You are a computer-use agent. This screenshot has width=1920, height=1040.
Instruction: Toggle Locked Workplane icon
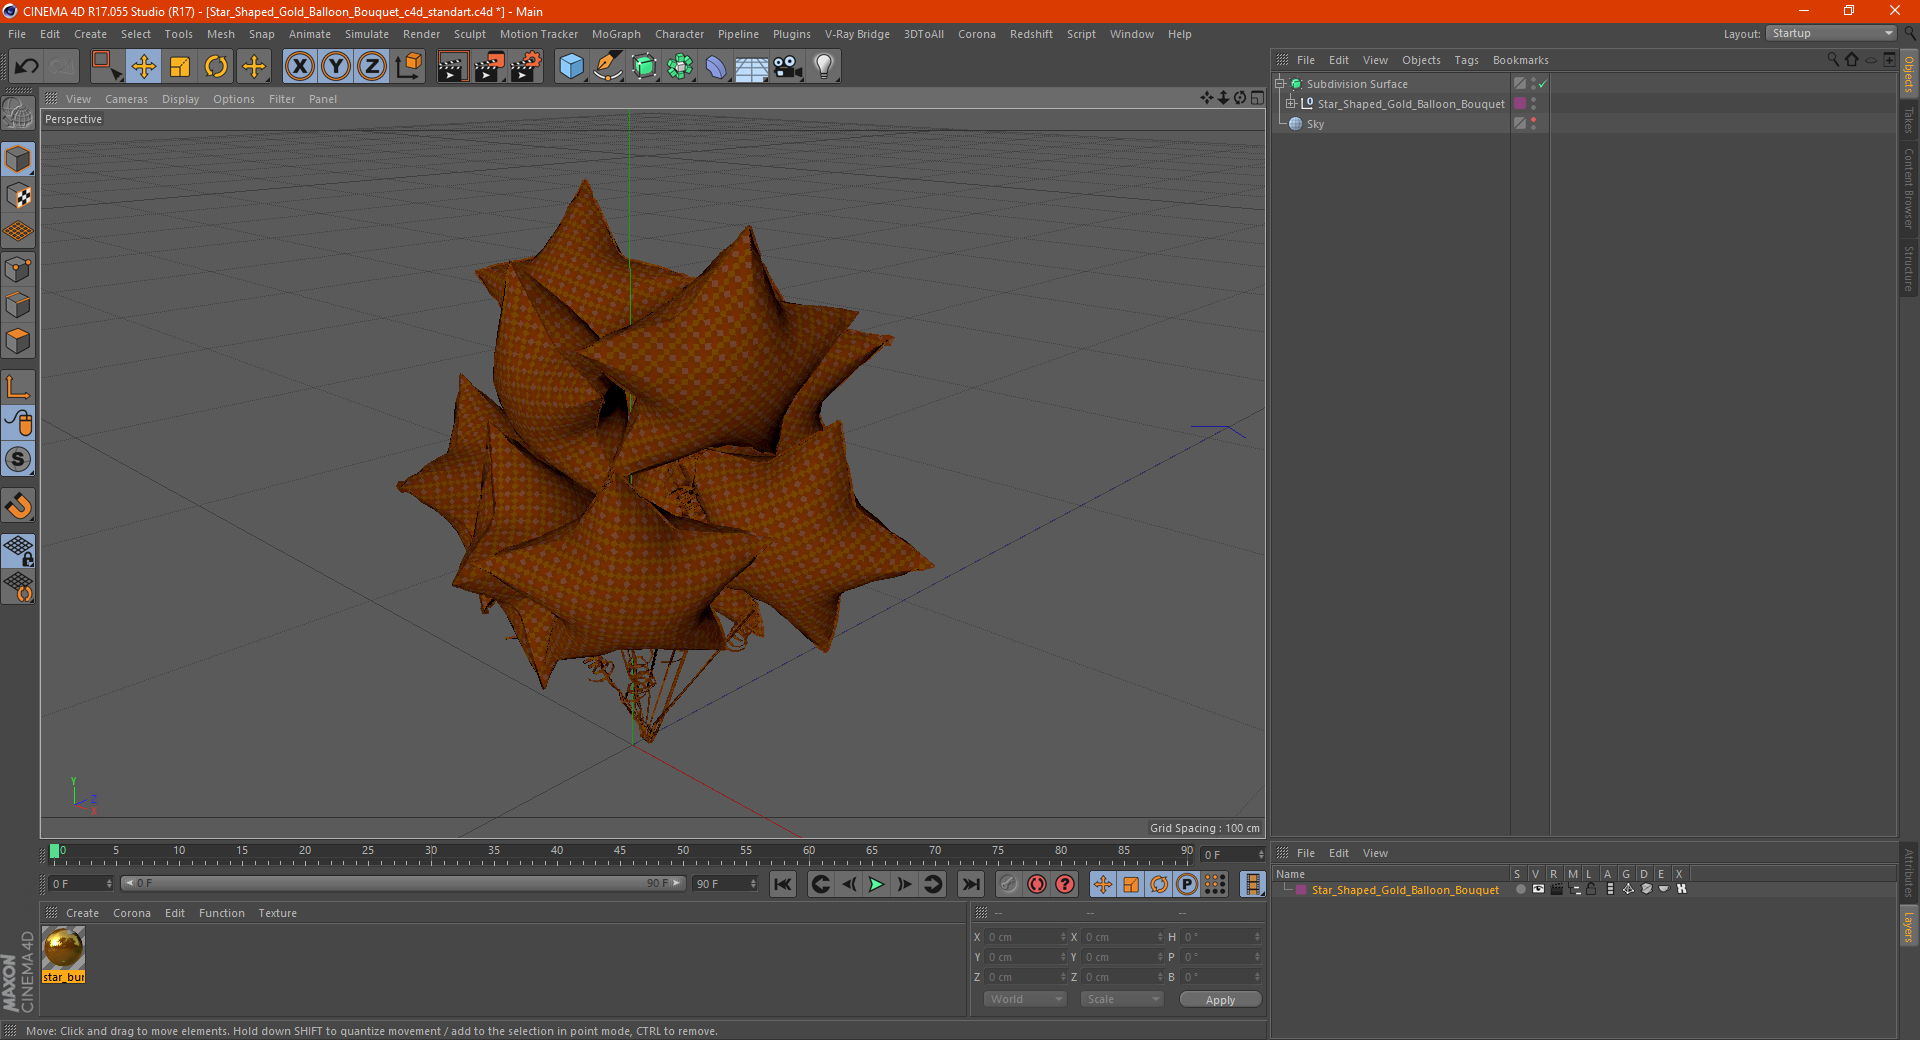coord(18,550)
